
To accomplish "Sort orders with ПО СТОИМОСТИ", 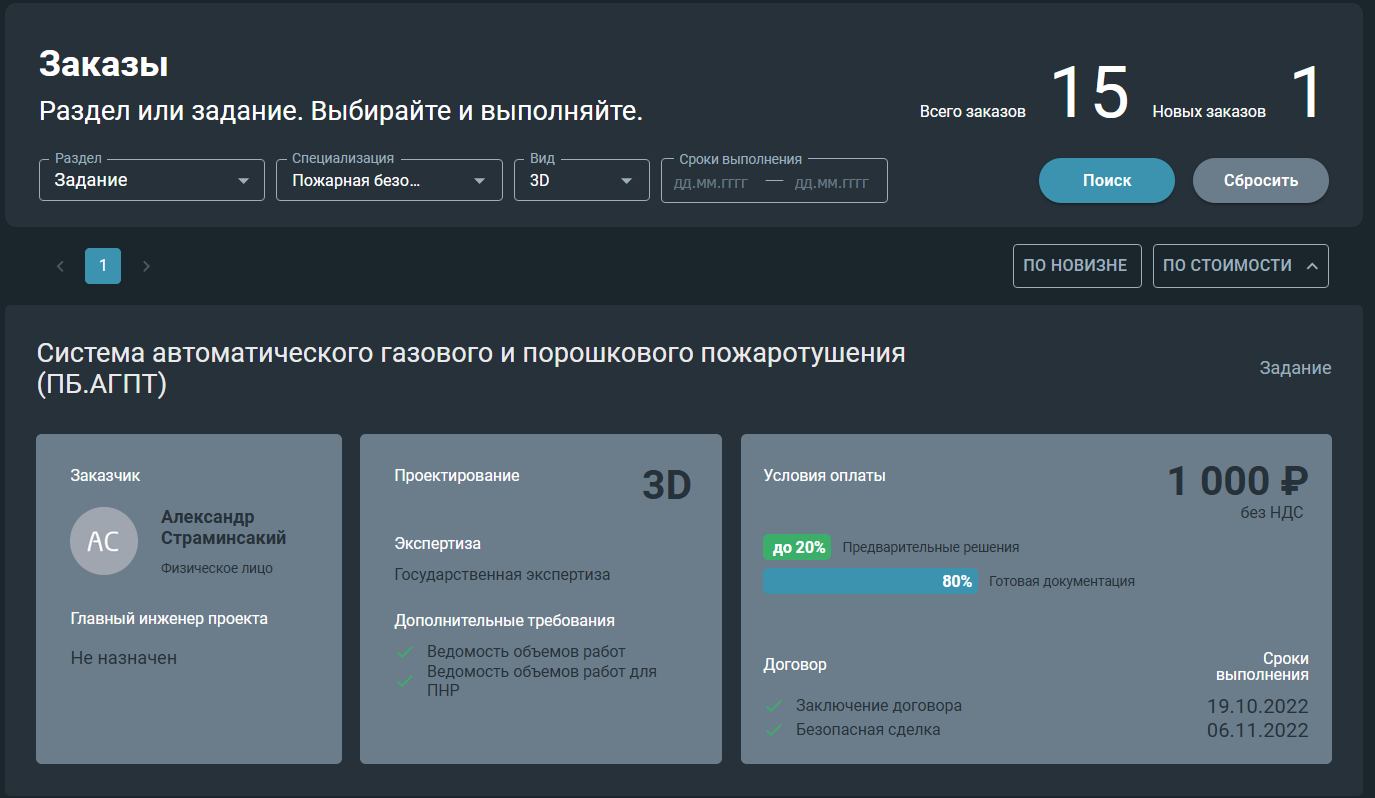I will tap(1240, 266).
